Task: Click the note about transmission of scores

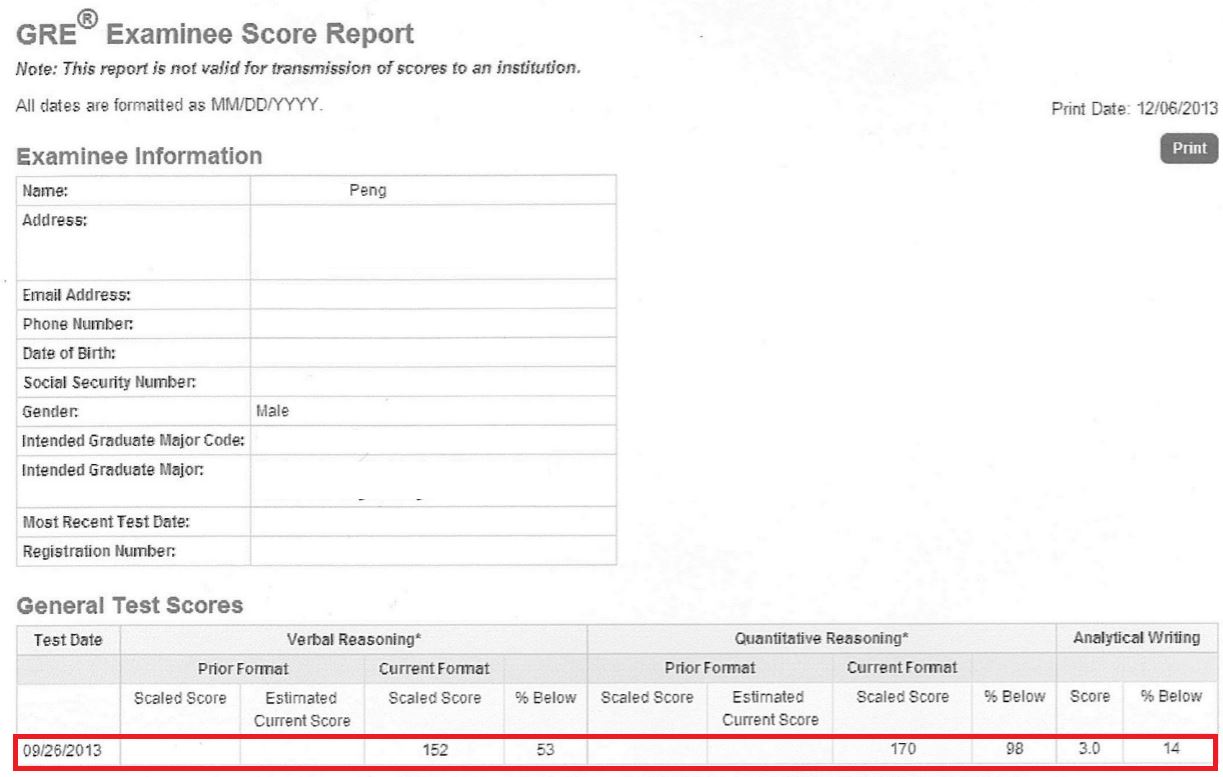Action: coord(298,69)
